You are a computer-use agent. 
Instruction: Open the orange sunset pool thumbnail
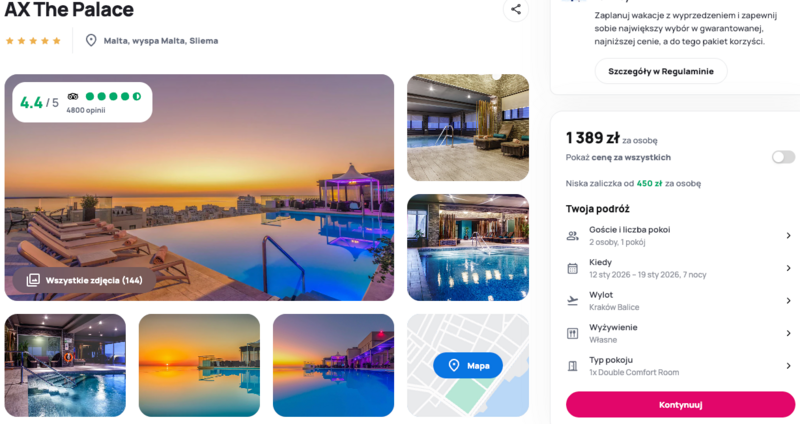(199, 365)
